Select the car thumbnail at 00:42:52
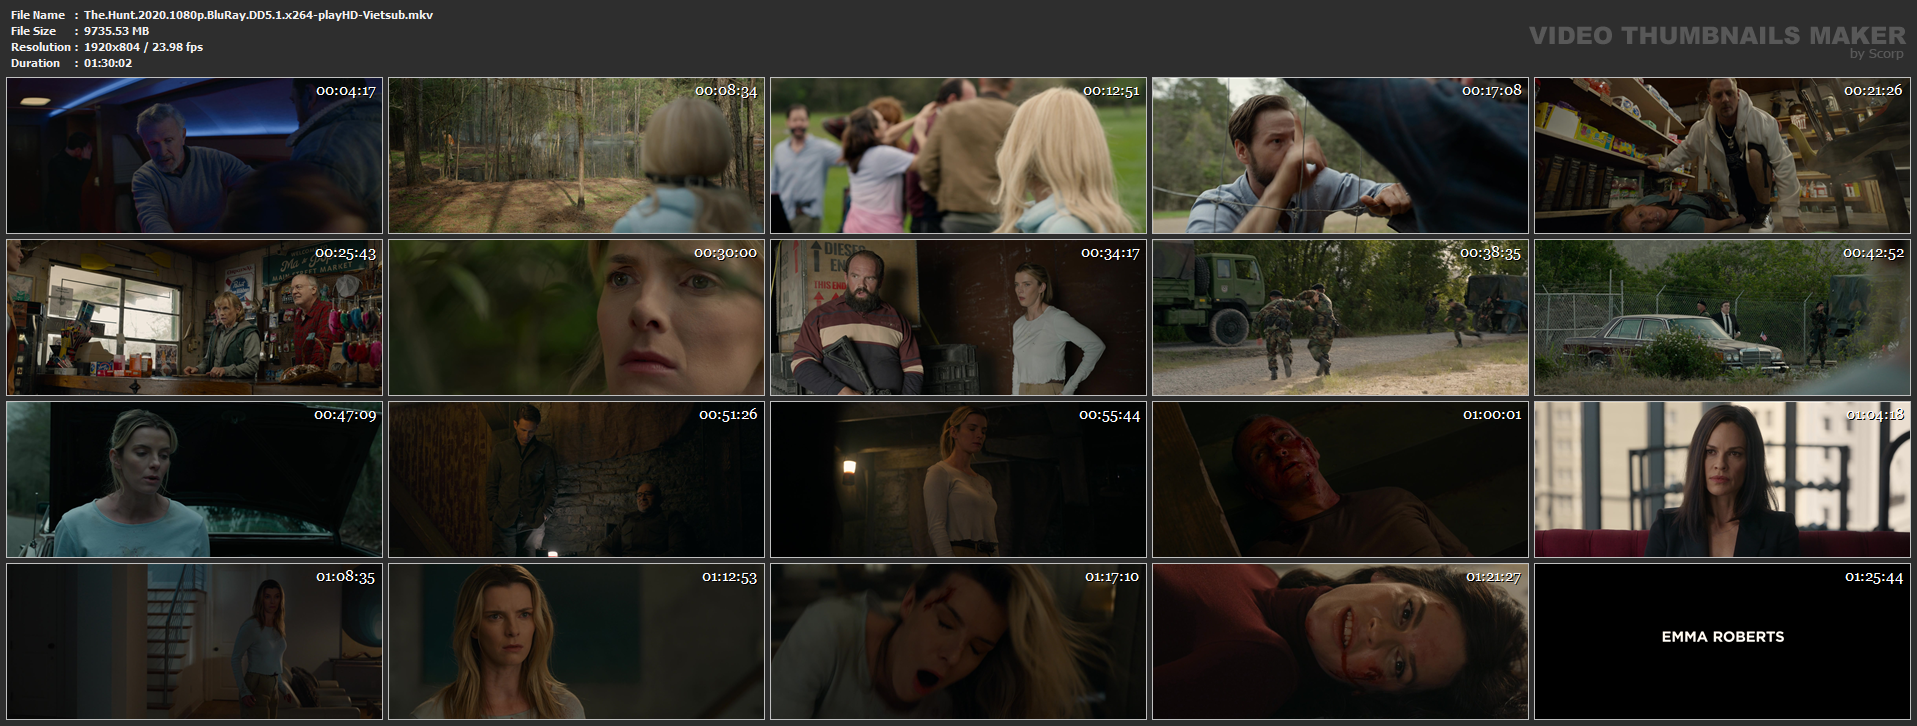 tap(1722, 317)
